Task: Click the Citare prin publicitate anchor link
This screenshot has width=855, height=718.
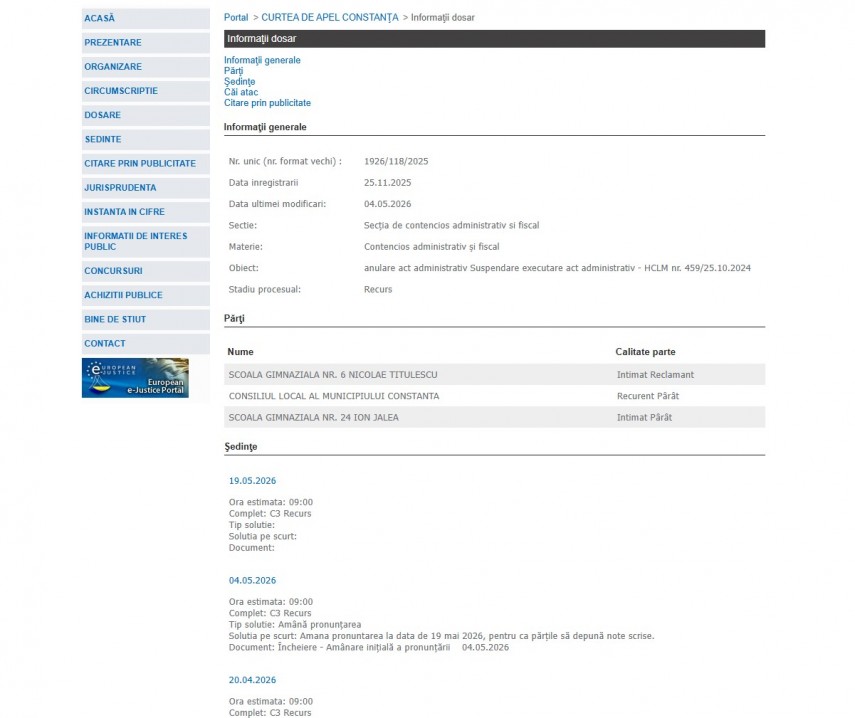Action: click(x=267, y=102)
